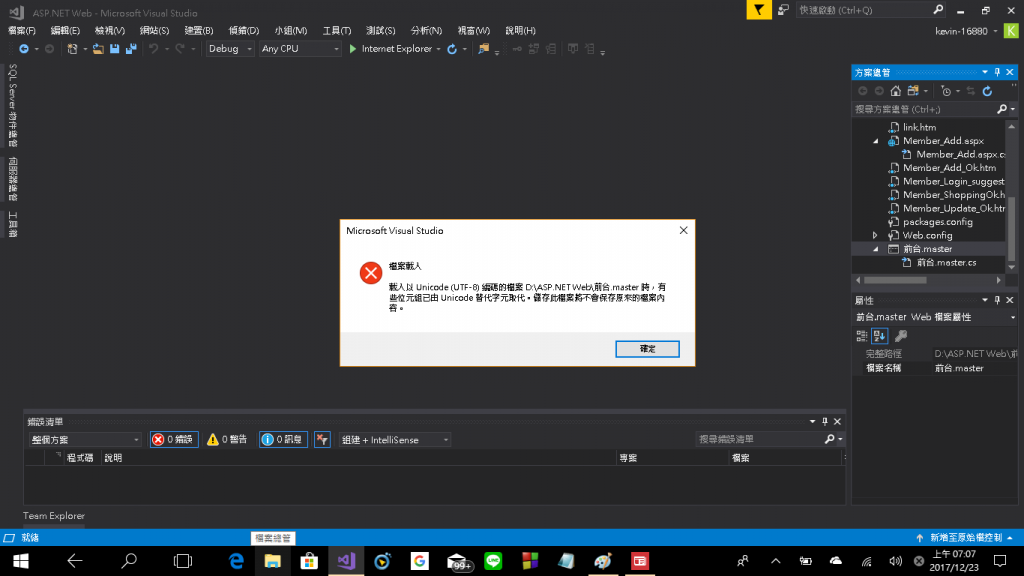This screenshot has width=1024, height=576.
Task: Click the New Project toolbar icon
Action: pos(72,49)
